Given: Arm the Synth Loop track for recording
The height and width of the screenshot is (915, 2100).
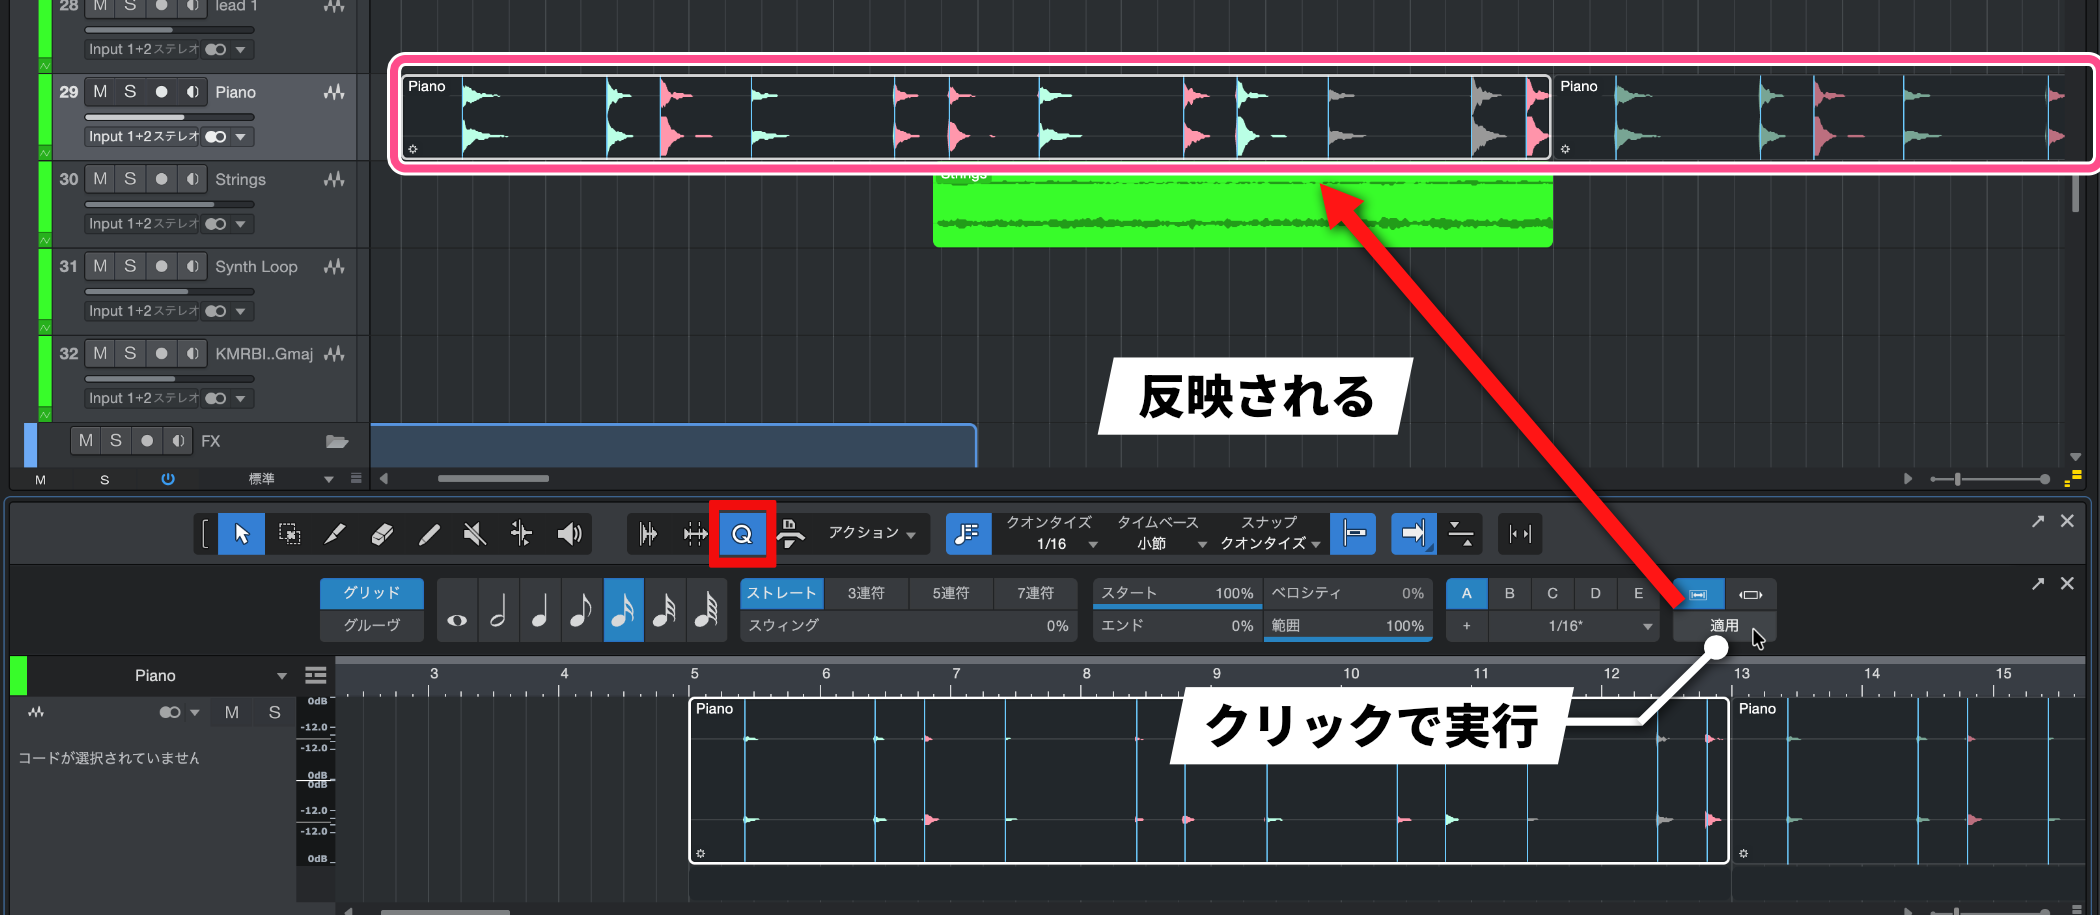Looking at the screenshot, I should (x=160, y=266).
